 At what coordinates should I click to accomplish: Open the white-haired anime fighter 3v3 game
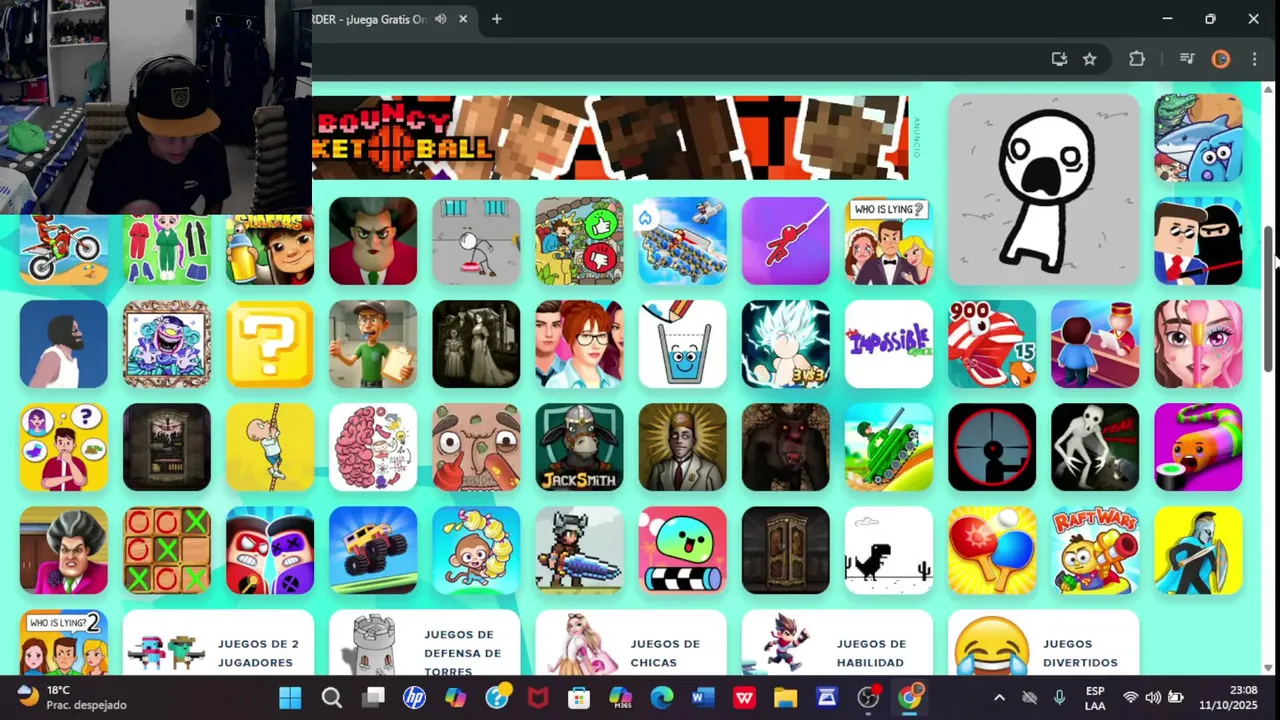click(x=786, y=344)
